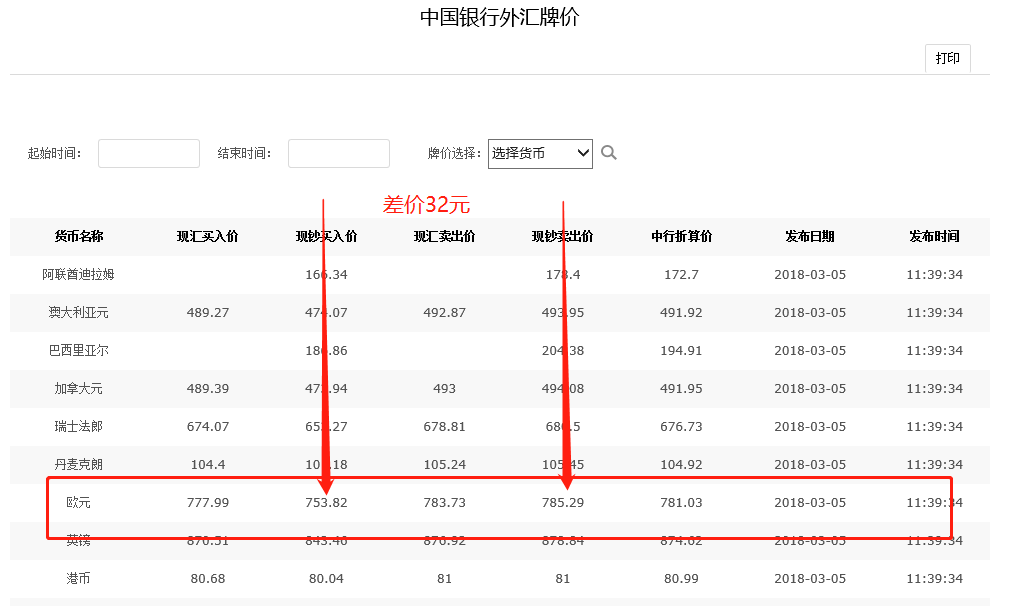This screenshot has width=1015, height=606.
Task: Click the 674.07 Swiss franc buying rate
Action: click(208, 427)
